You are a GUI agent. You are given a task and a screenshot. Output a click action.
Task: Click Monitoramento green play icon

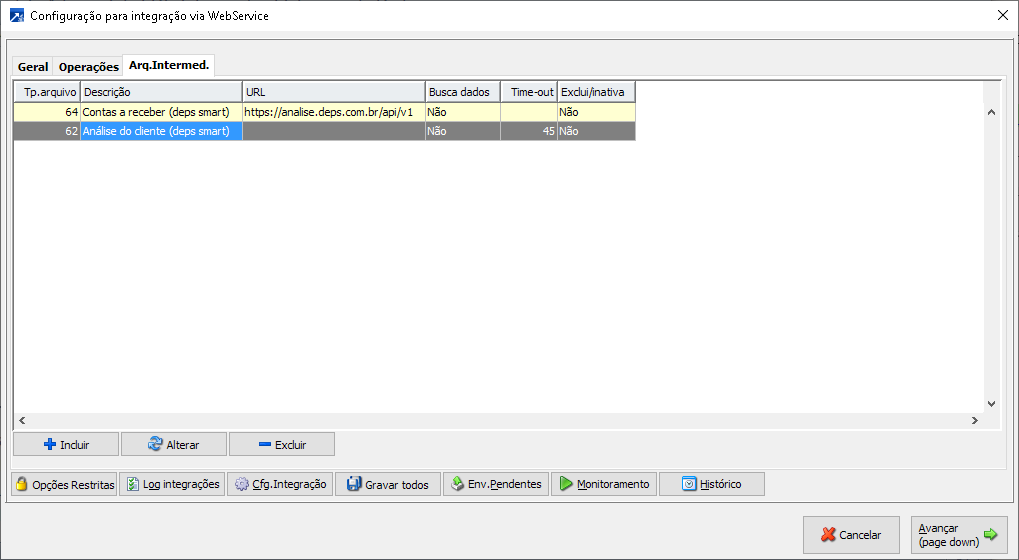click(x=566, y=484)
